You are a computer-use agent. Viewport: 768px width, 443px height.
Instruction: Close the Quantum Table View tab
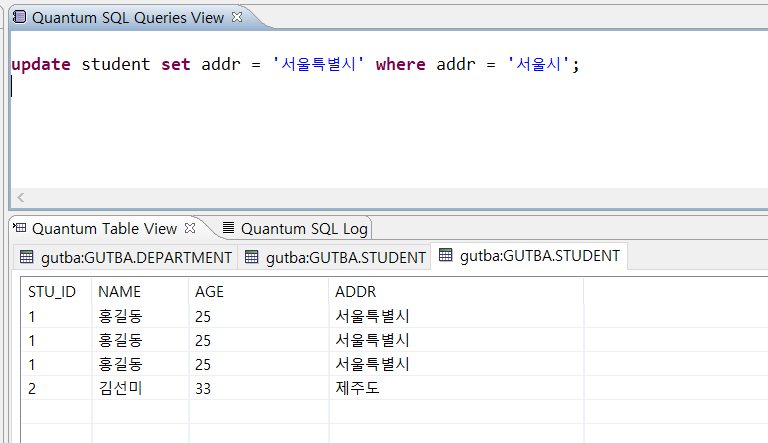point(190,228)
